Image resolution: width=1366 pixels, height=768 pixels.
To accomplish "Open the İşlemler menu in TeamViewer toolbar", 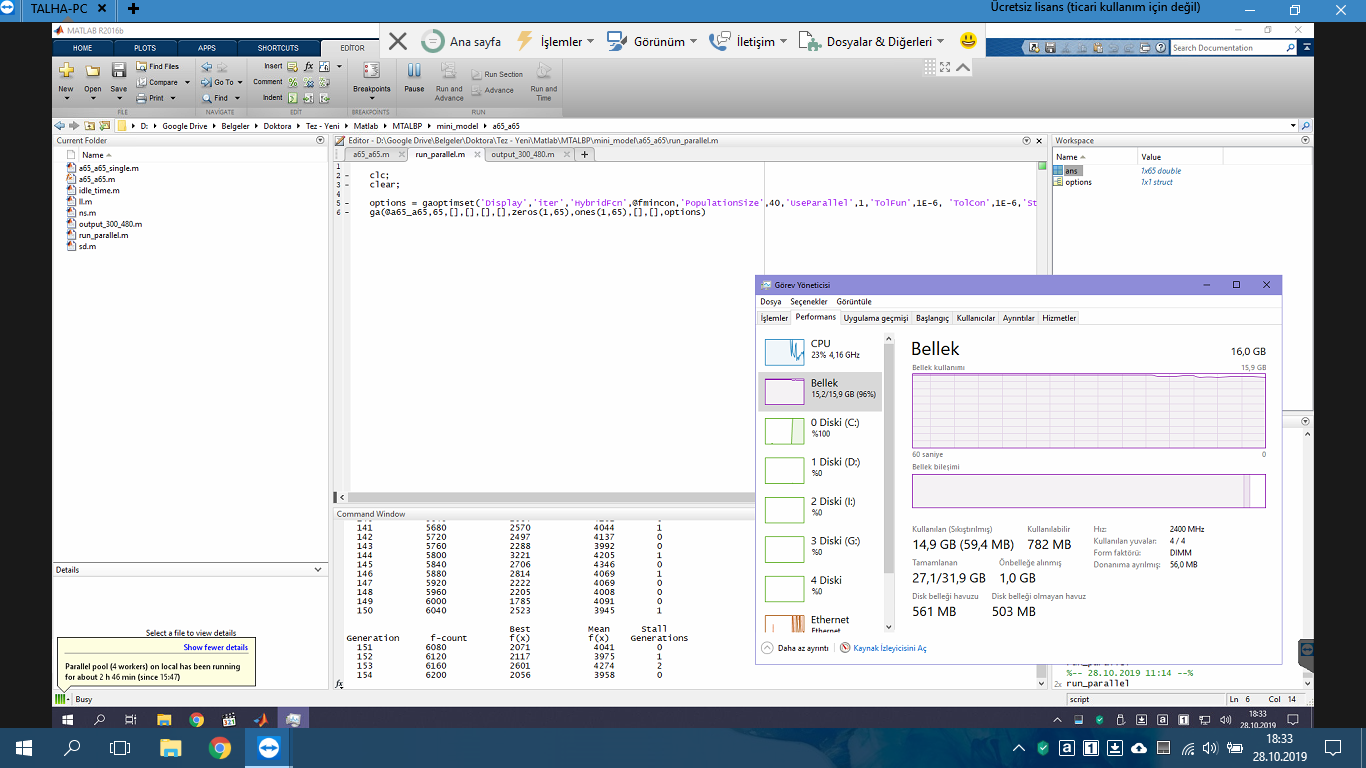I will tap(555, 42).
